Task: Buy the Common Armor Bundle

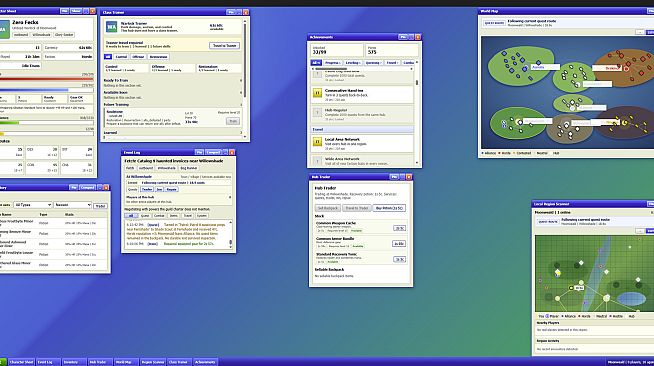Action: point(399,243)
